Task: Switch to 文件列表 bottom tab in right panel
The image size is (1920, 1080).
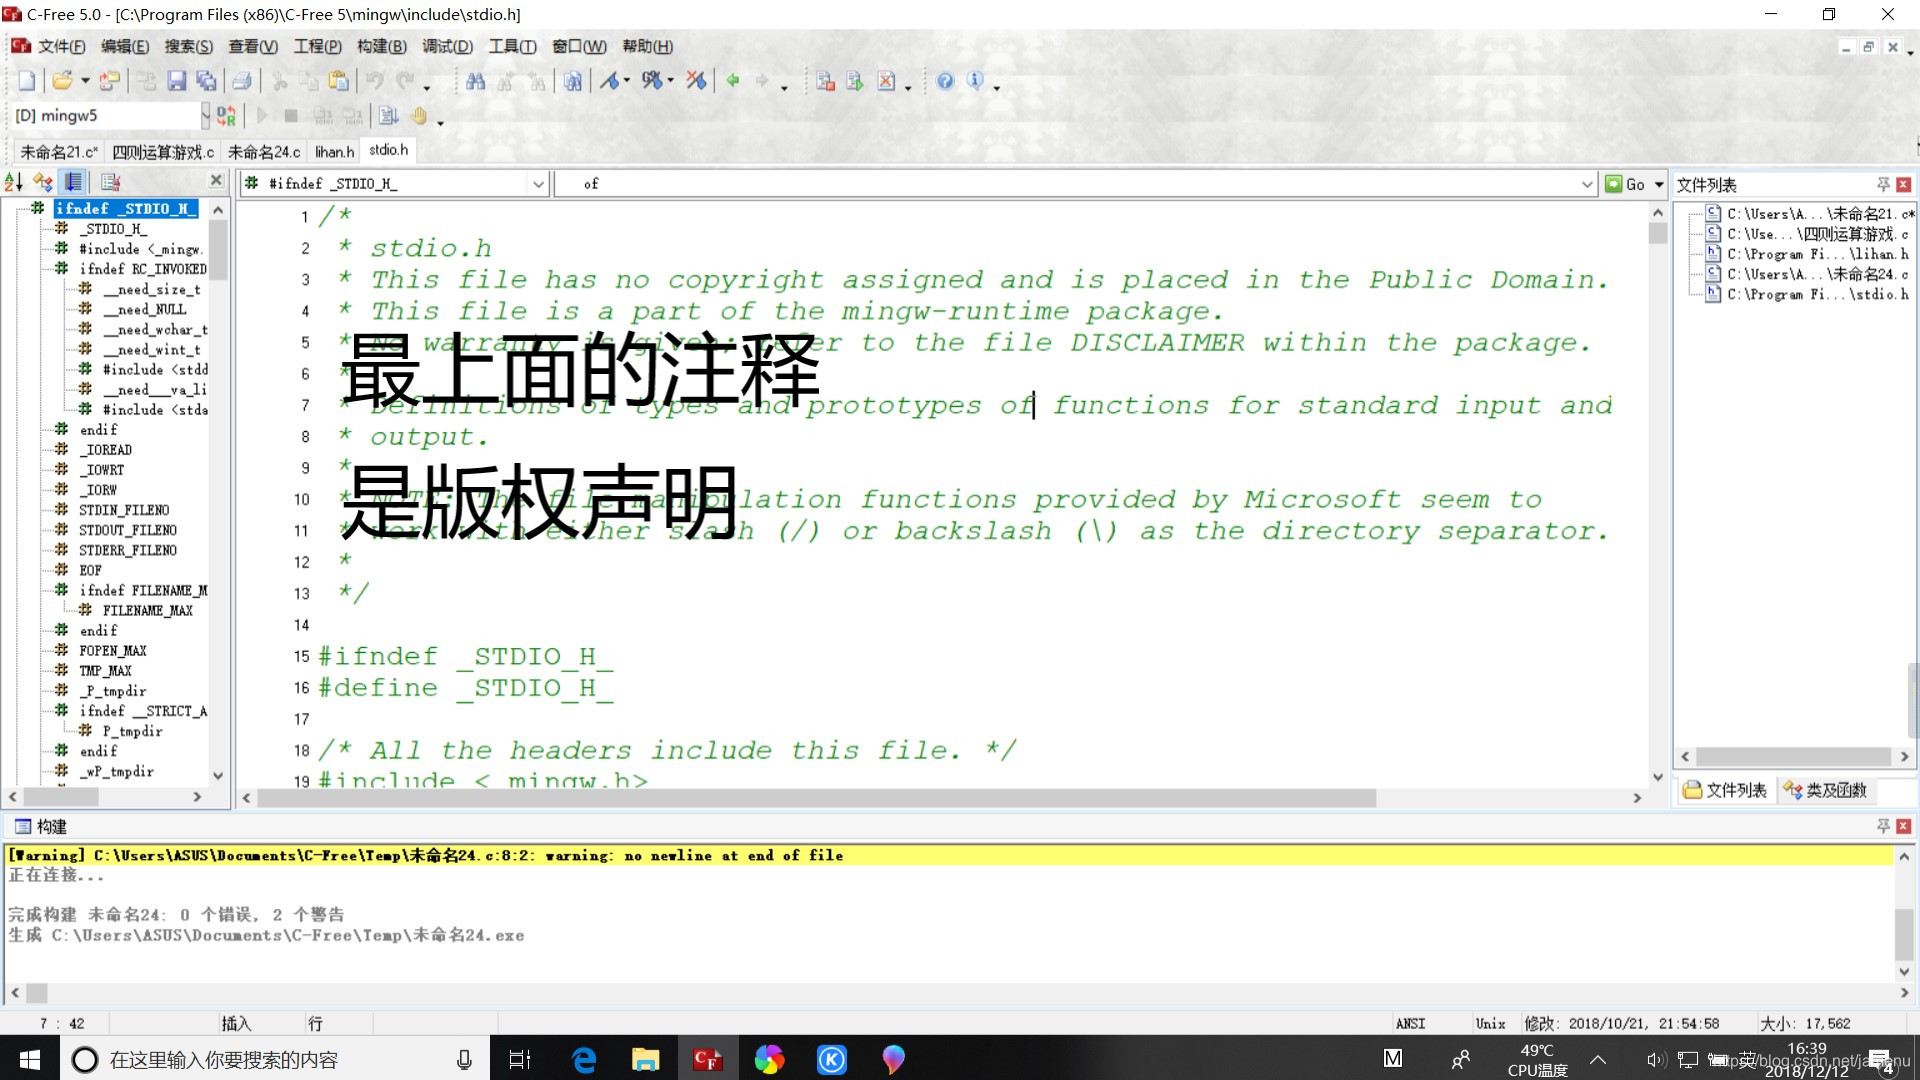Action: point(1725,790)
